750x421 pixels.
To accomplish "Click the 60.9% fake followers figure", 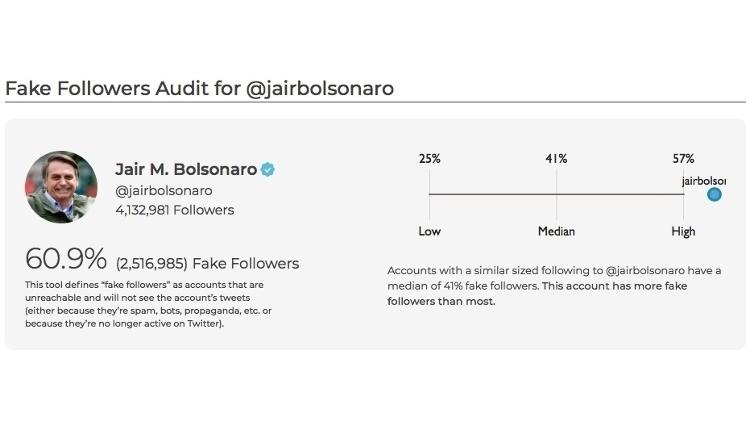I will [x=66, y=259].
